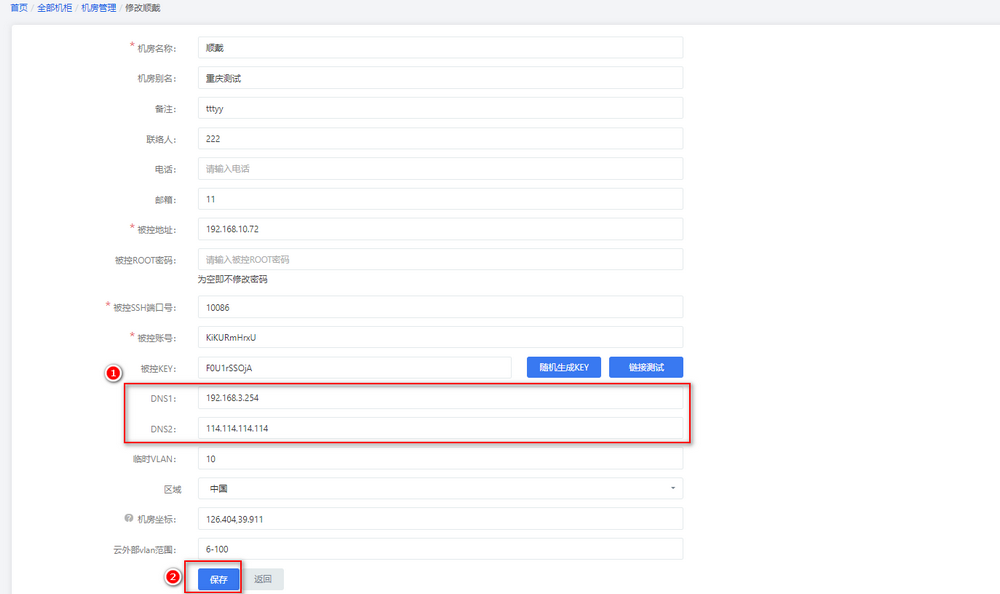The image size is (1000, 594).
Task: Click the 被控地址 field with 192.168.10.72
Action: 440,229
